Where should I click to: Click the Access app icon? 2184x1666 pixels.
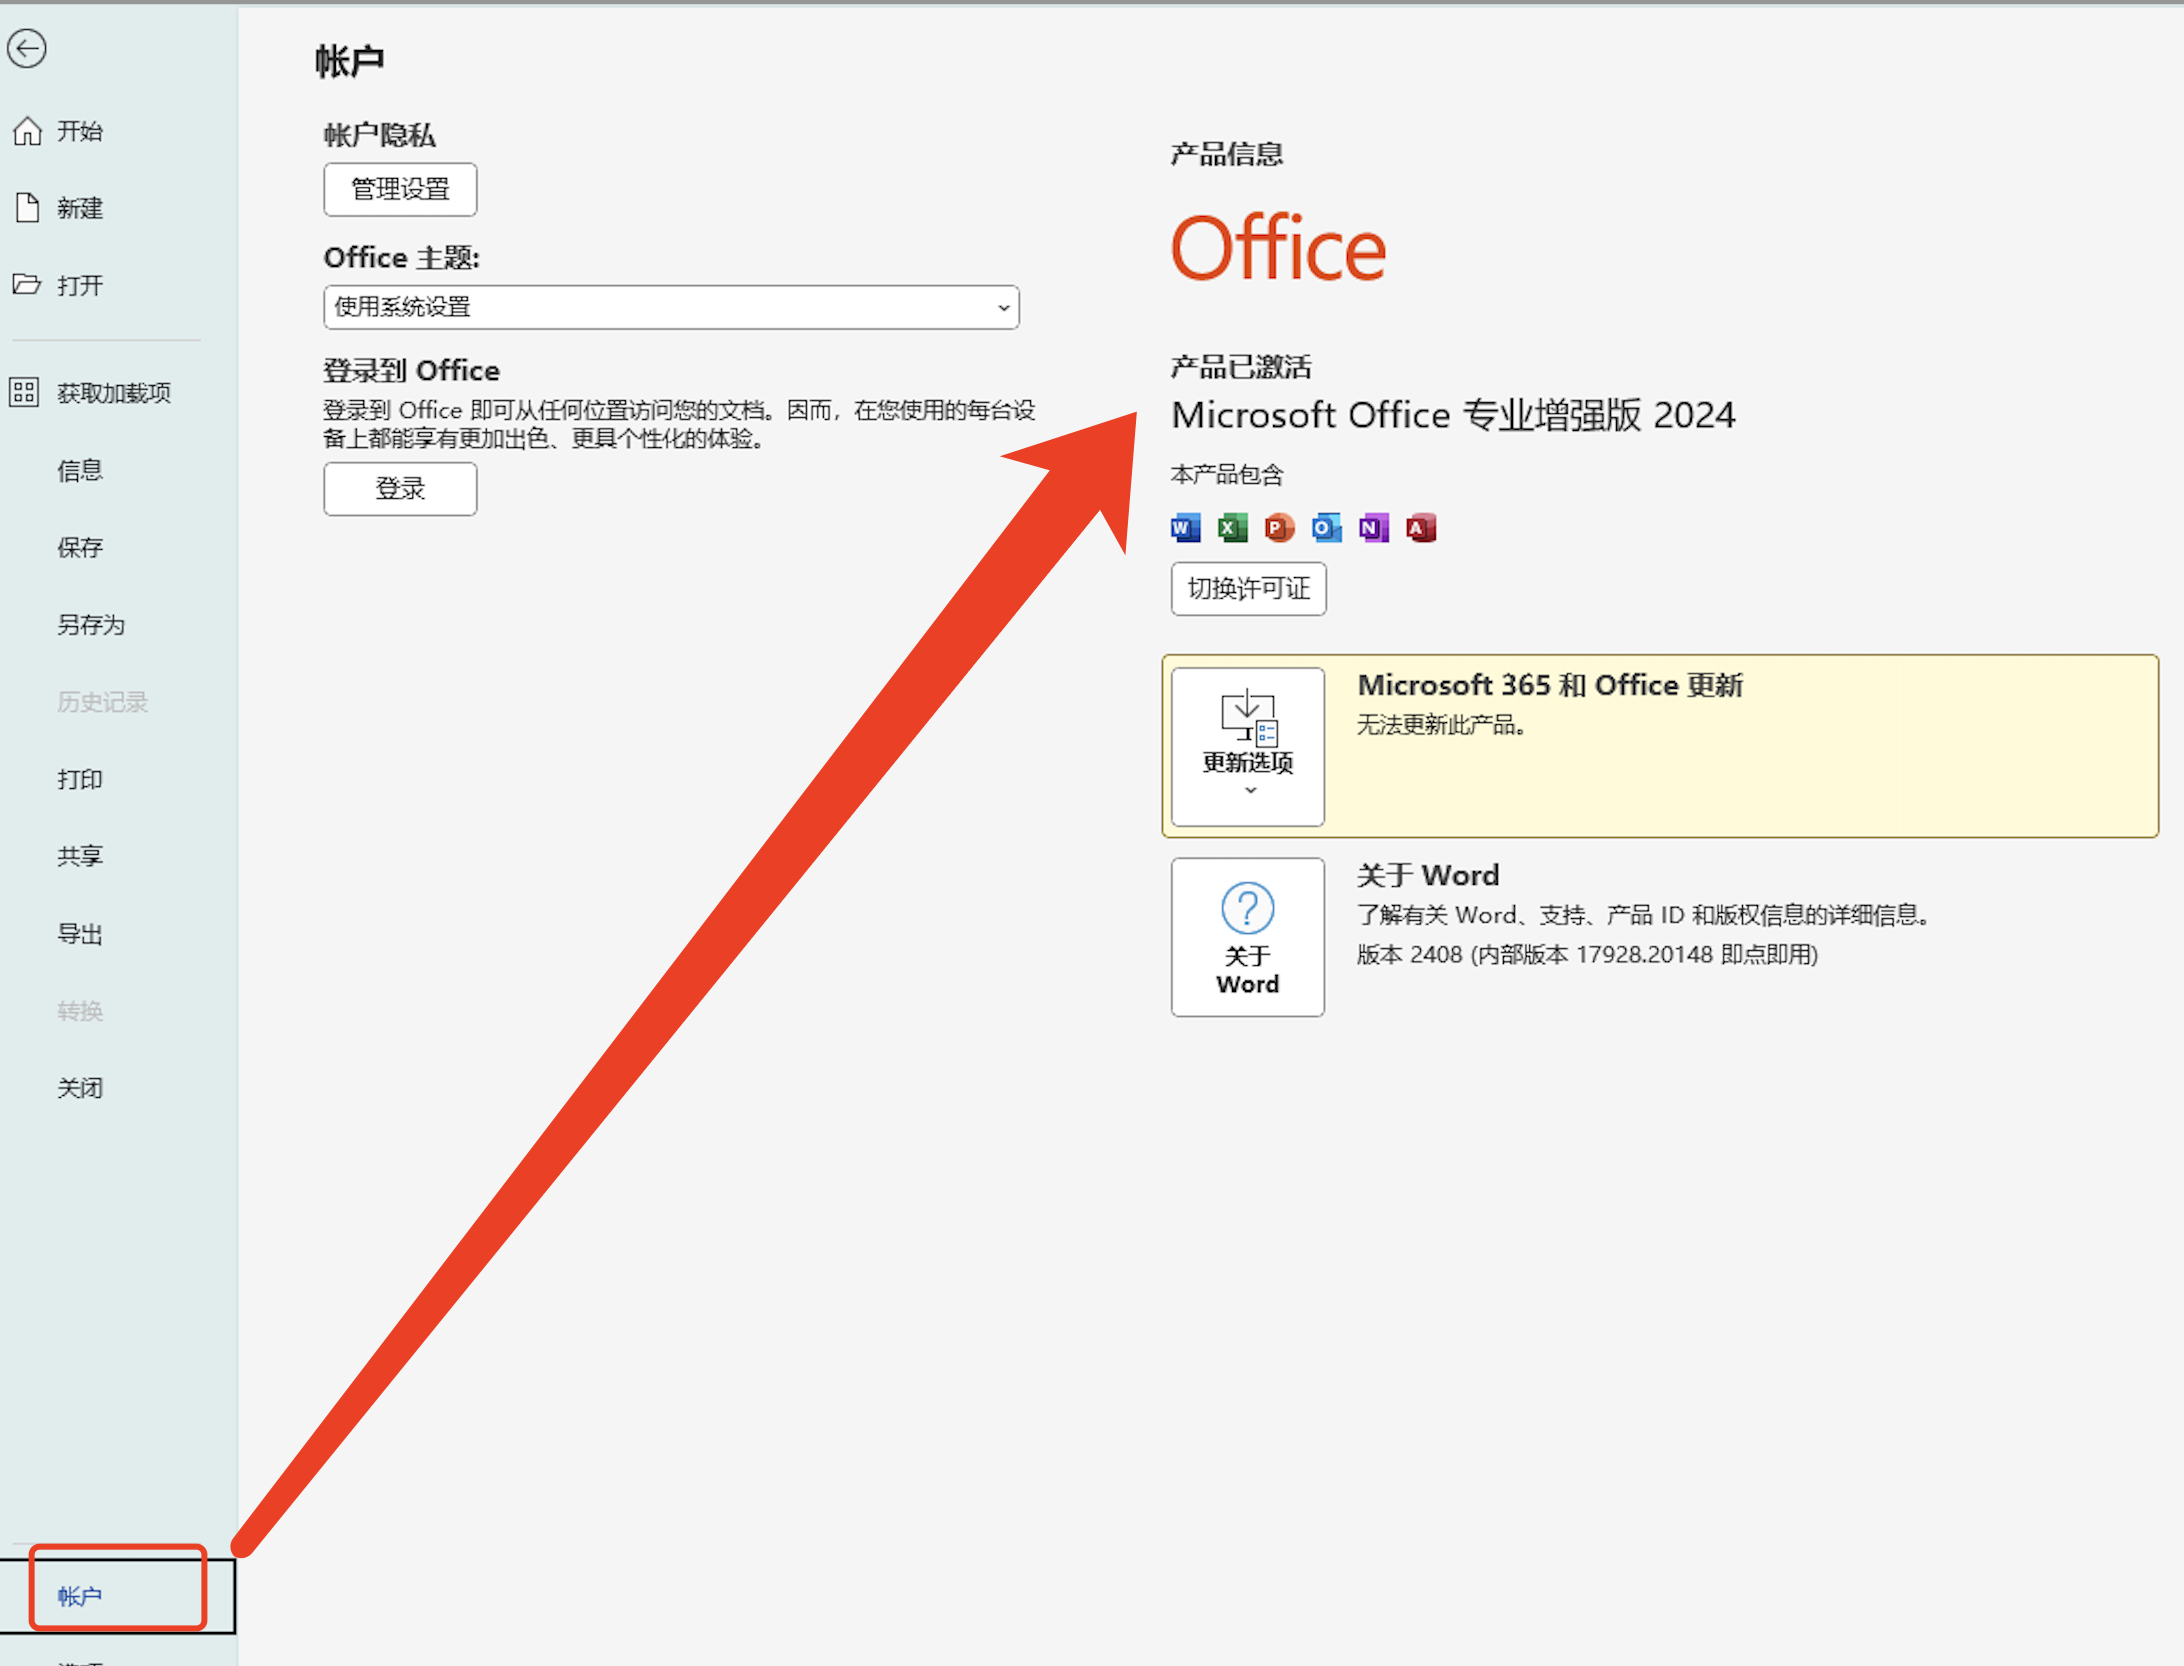click(x=1420, y=527)
